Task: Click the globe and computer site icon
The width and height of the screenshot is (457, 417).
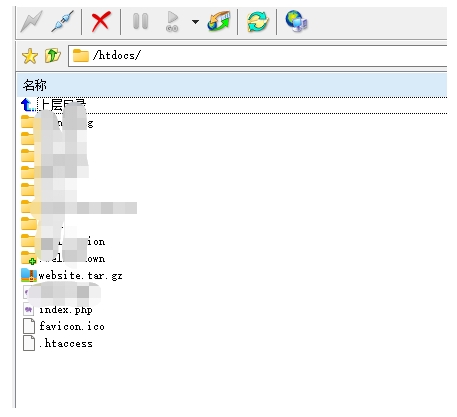Action: [296, 22]
